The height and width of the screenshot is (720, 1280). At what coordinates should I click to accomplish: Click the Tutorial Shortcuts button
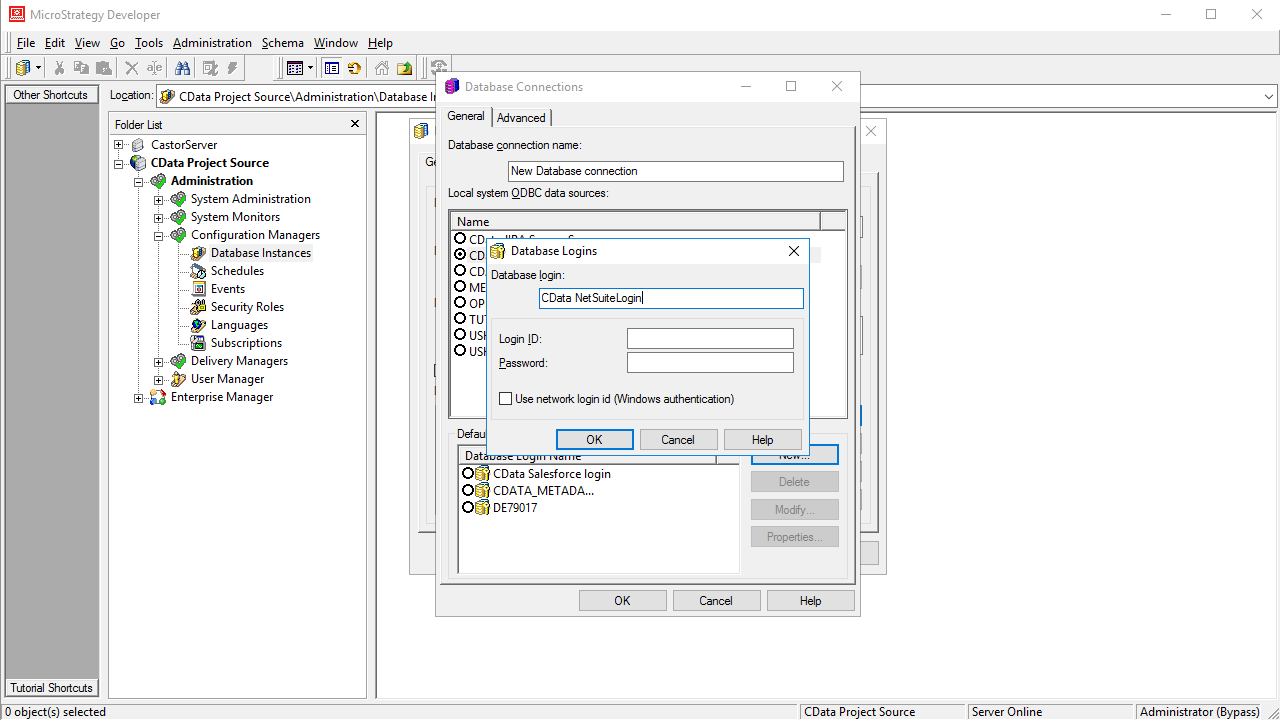[x=51, y=688]
